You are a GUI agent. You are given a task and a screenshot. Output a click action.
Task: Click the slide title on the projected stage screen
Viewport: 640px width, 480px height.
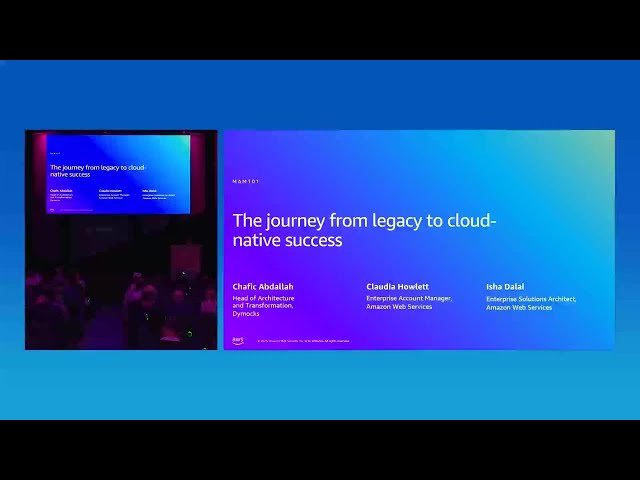[x=97, y=170]
